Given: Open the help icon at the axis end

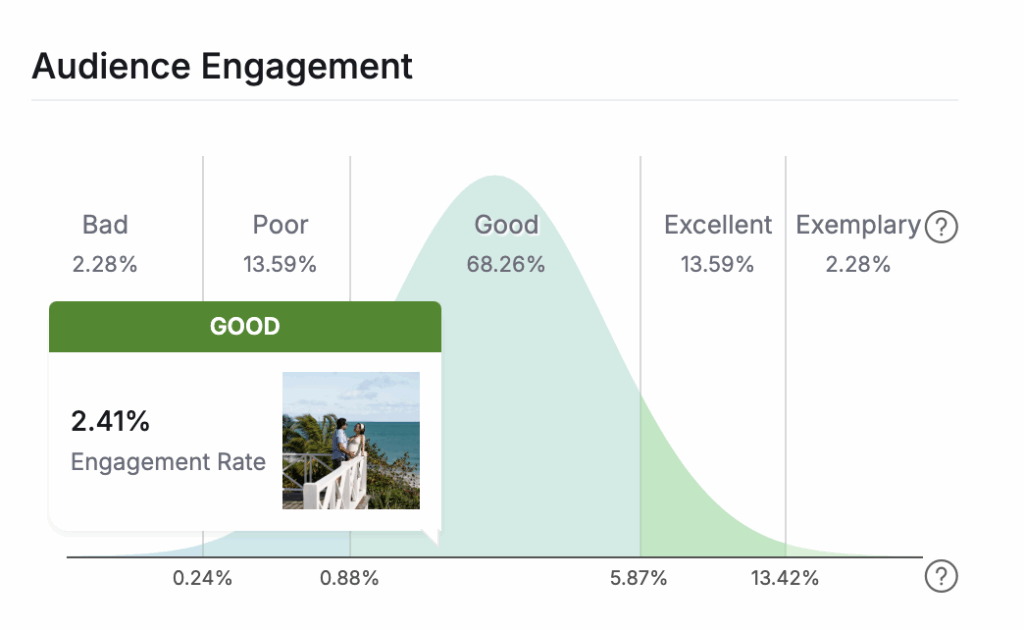Looking at the screenshot, I should pyautogui.click(x=941, y=576).
